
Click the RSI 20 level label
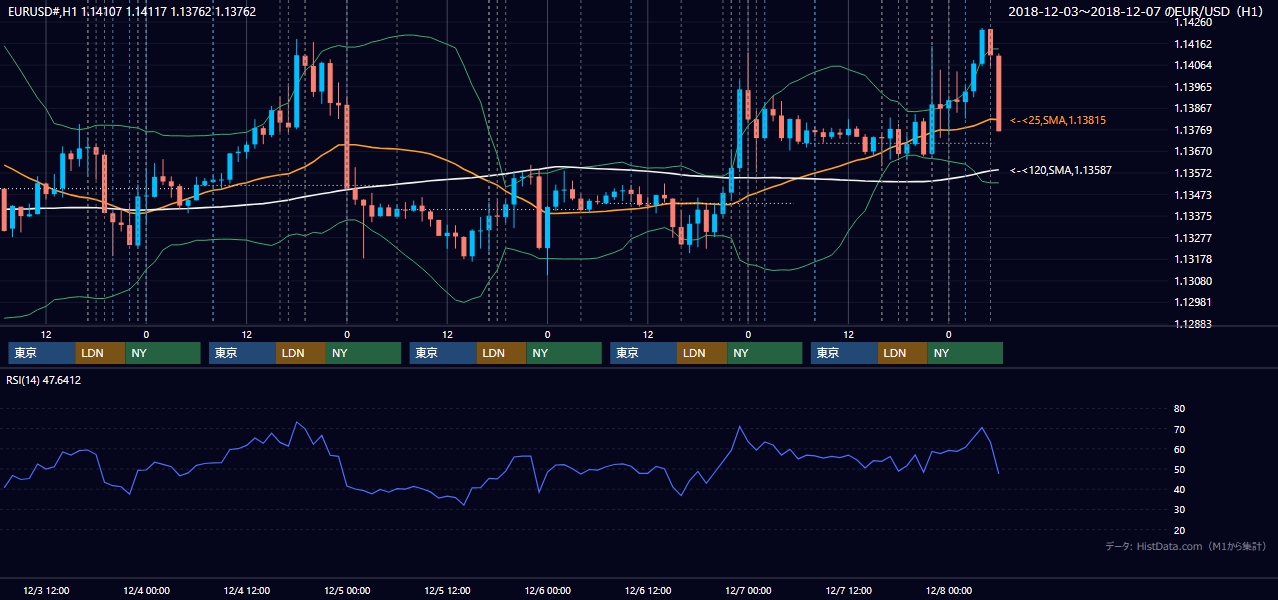pyautogui.click(x=1179, y=530)
